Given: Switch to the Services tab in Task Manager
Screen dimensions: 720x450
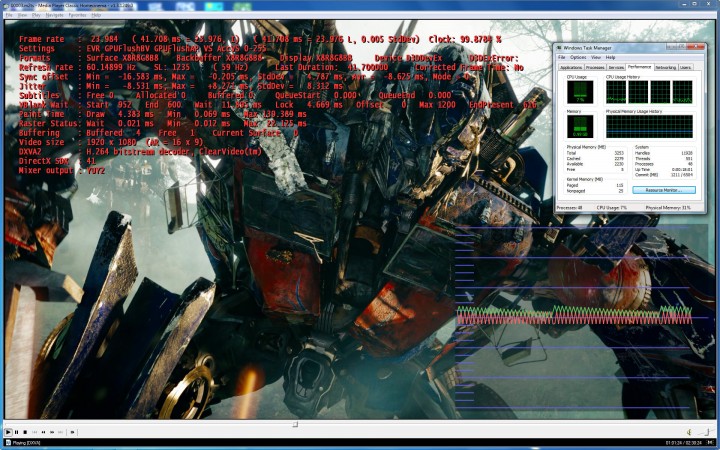Looking at the screenshot, I should click(x=616, y=68).
